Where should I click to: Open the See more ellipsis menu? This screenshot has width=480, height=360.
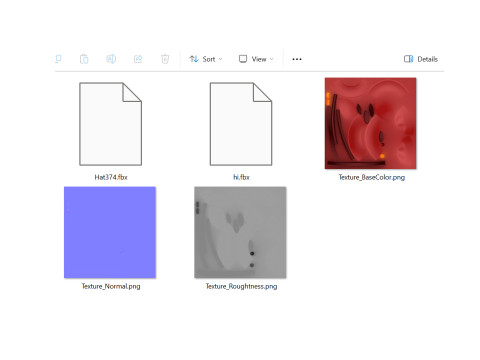[x=297, y=59]
